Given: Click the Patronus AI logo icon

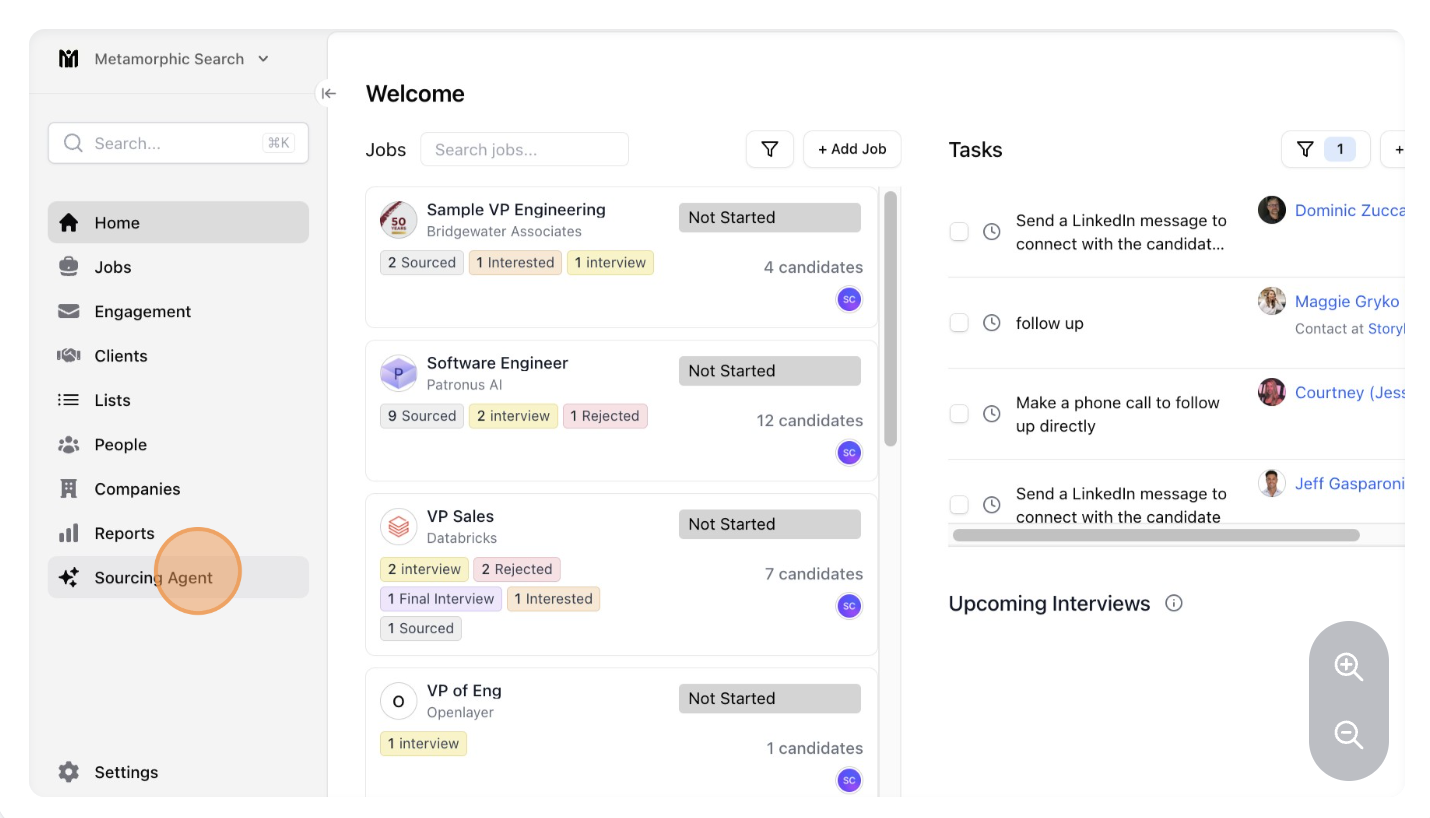Looking at the screenshot, I should click(398, 374).
